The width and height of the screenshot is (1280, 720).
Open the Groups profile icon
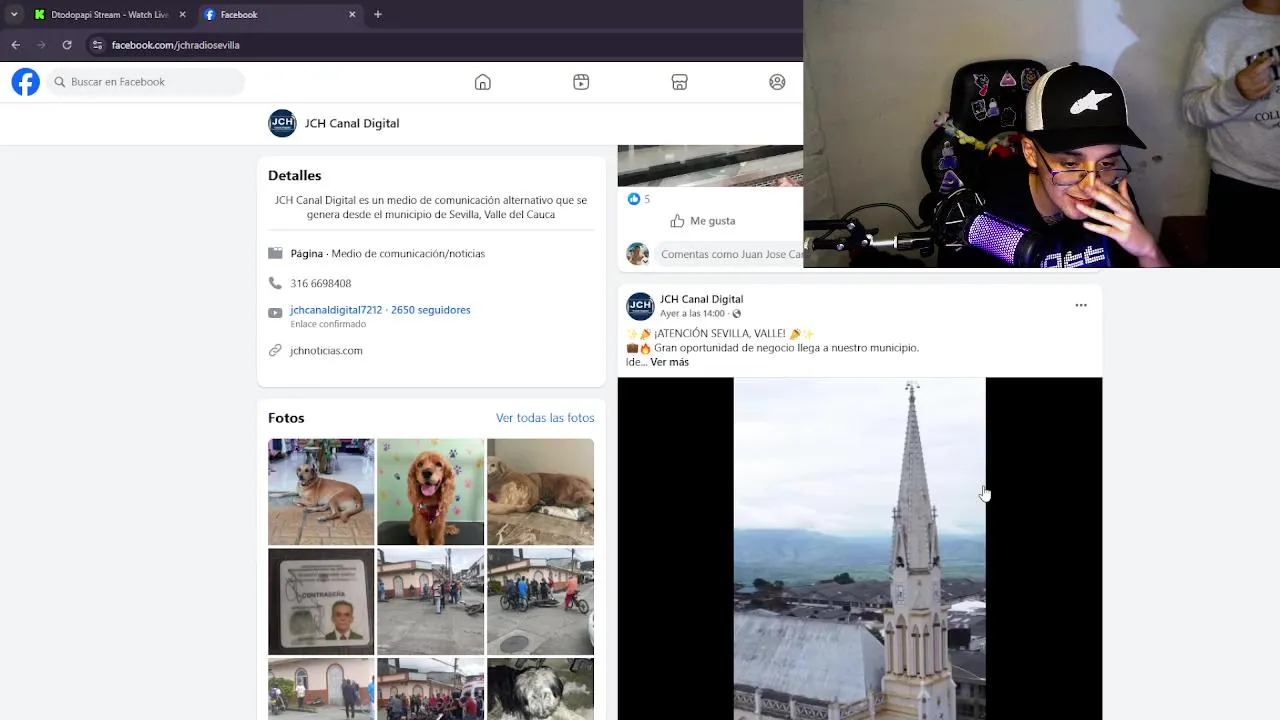pos(777,82)
